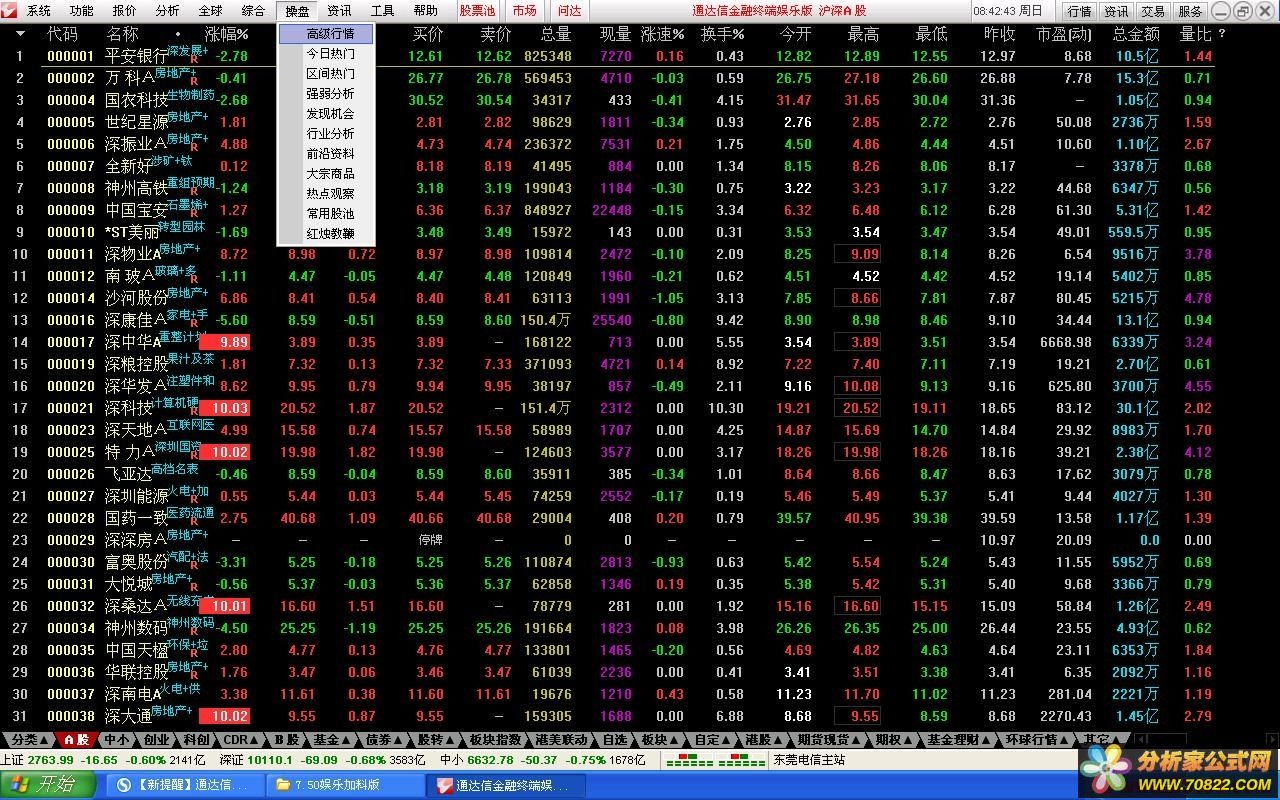The width and height of the screenshot is (1280, 800).
Task: Switch to the 港美联动 bottom tab
Action: [561, 740]
